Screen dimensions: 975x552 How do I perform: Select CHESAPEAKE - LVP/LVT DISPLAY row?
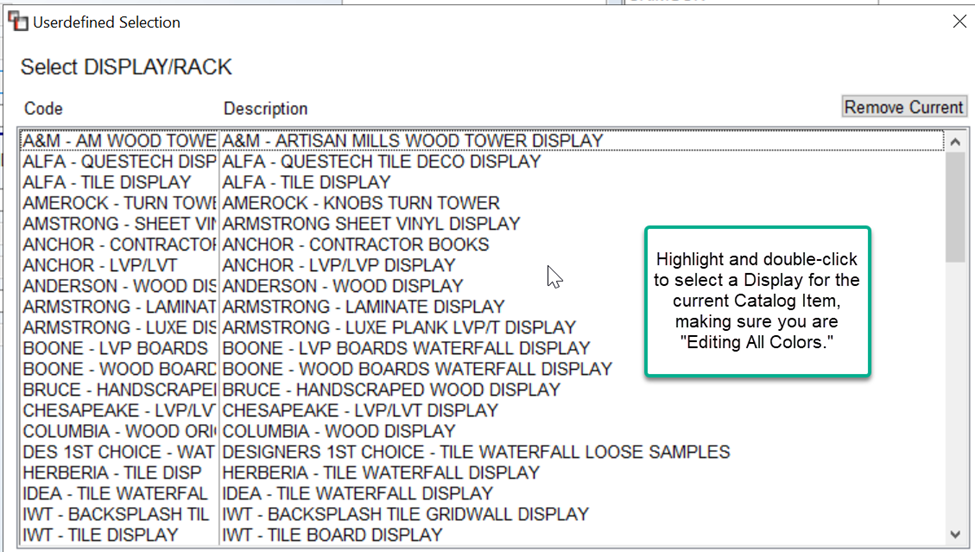(x=482, y=410)
